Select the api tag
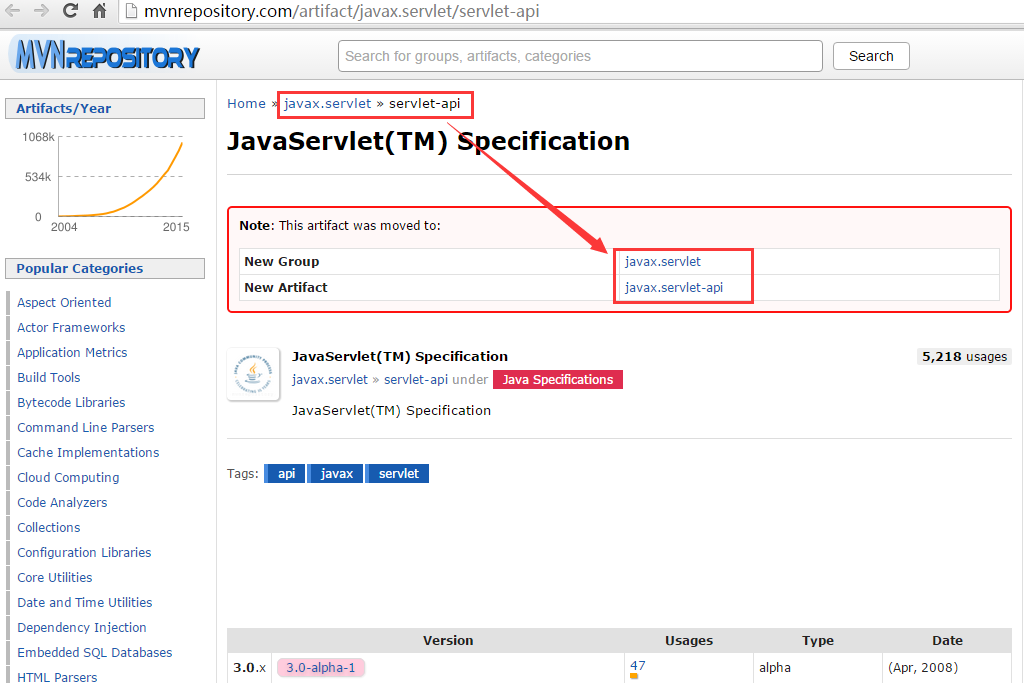Viewport: 1024px width, 683px height. pyautogui.click(x=284, y=473)
